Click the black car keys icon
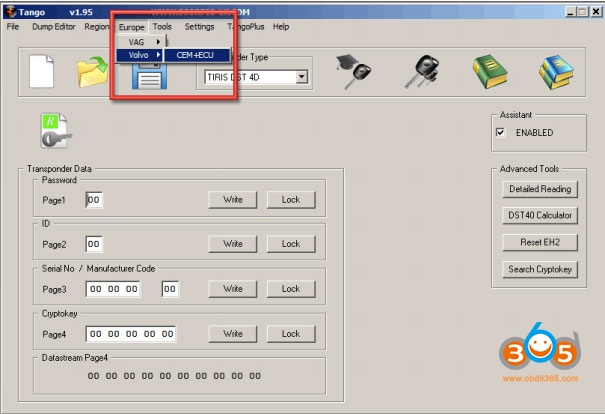605x414 pixels. tap(422, 72)
